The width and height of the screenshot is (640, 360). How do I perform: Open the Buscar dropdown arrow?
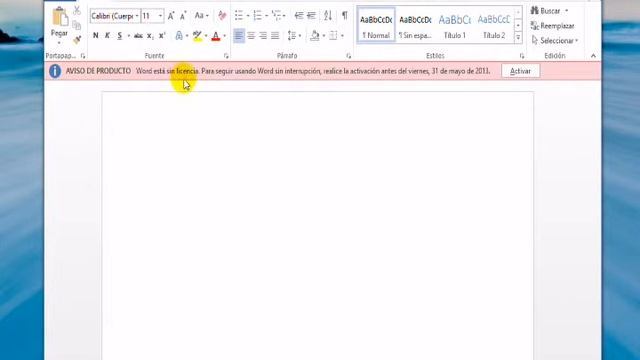[567, 11]
